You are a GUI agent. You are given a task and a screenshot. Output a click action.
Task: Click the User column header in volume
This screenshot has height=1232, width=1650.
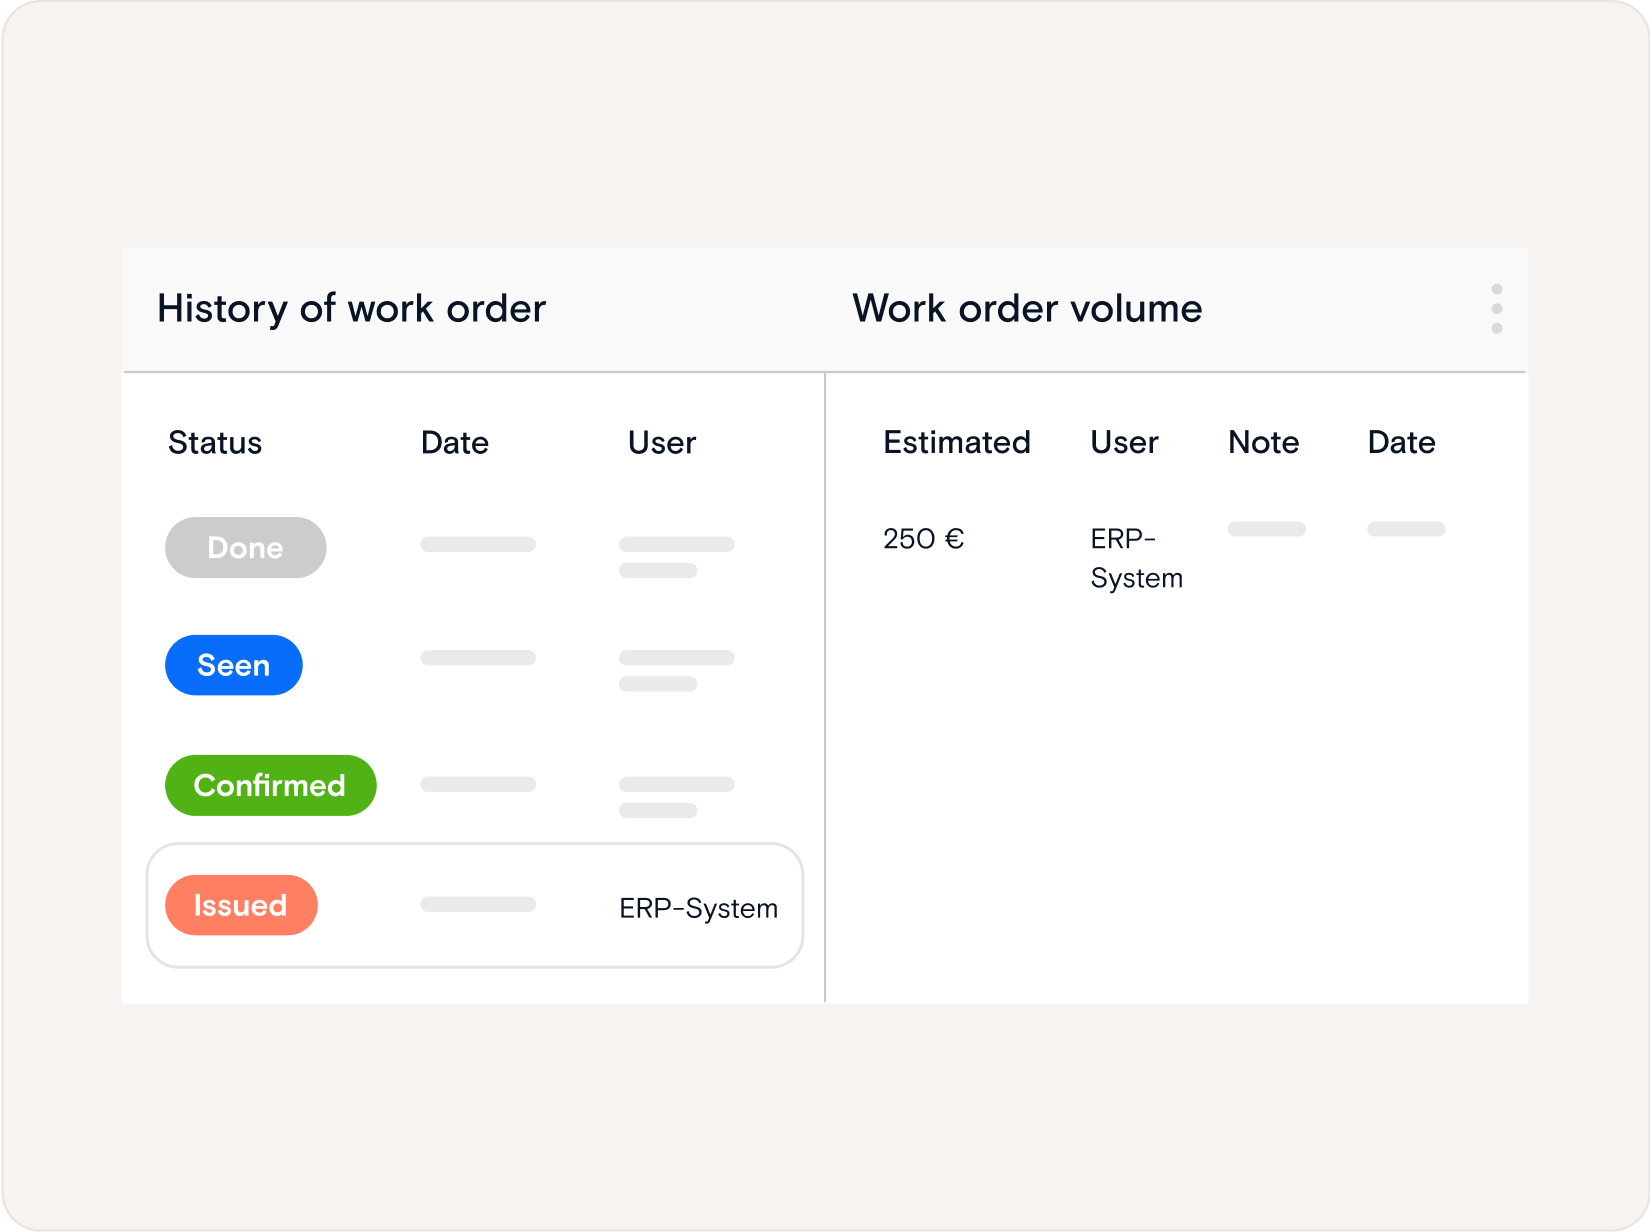coord(1124,443)
